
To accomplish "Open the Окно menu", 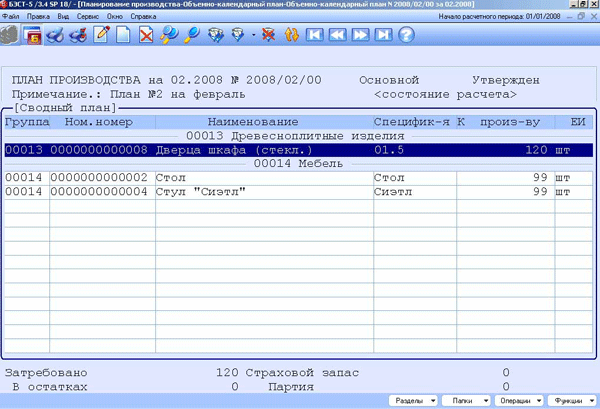I will (x=114, y=16).
